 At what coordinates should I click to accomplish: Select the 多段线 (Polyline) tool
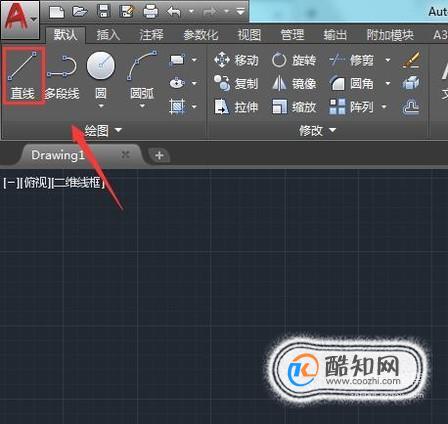62,77
